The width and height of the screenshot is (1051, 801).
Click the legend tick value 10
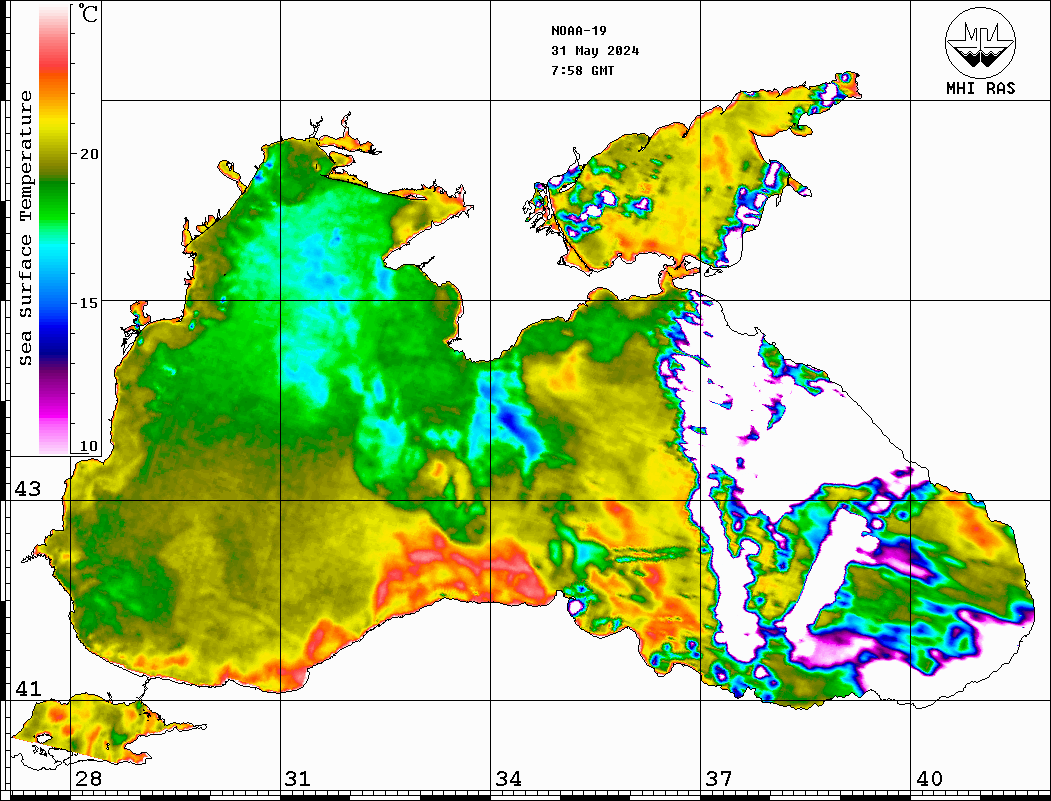pyautogui.click(x=88, y=446)
